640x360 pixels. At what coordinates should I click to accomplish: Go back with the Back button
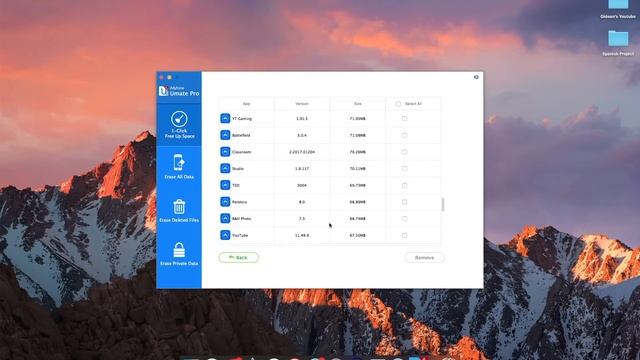(238, 258)
